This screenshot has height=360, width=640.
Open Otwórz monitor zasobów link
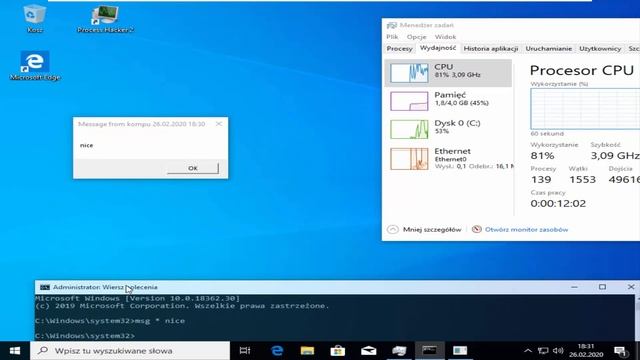[526, 229]
